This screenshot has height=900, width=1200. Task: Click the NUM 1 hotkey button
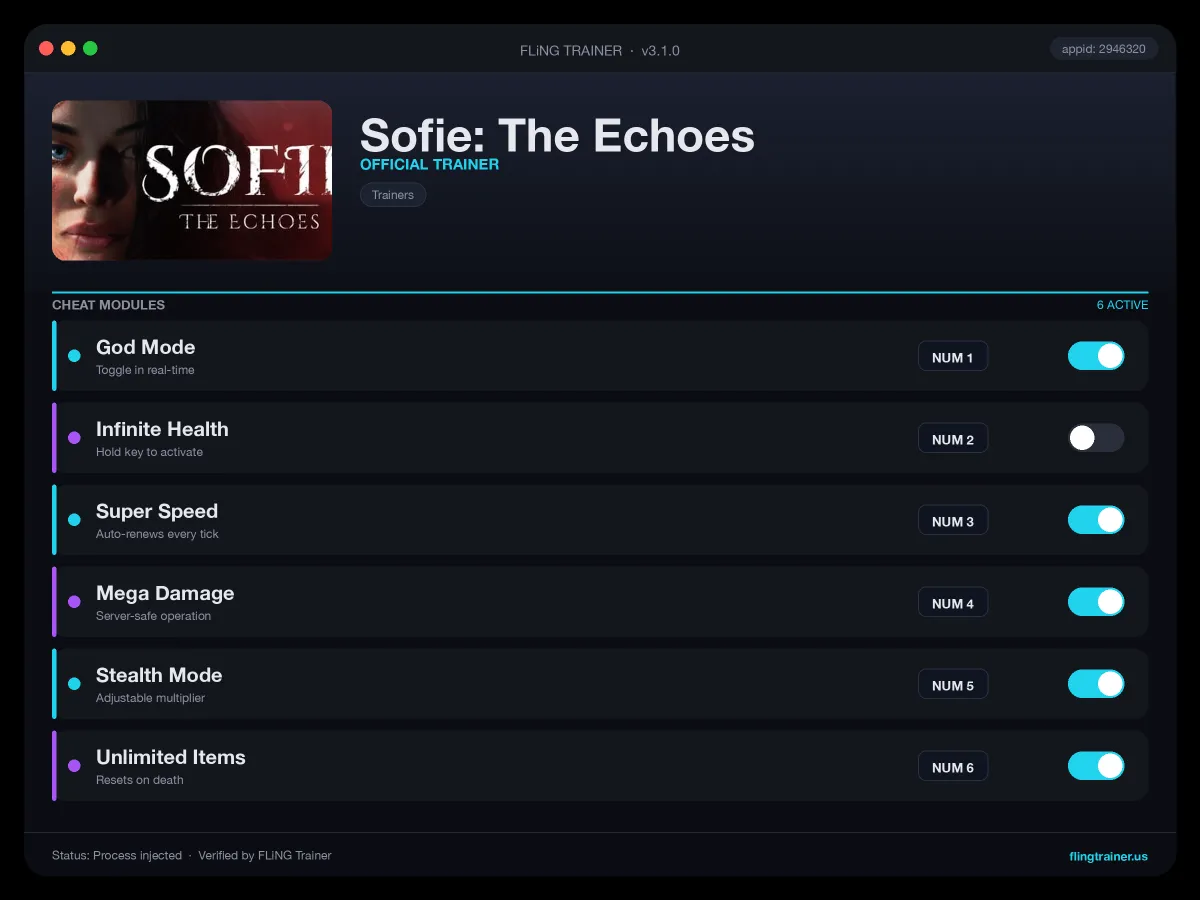coord(953,357)
